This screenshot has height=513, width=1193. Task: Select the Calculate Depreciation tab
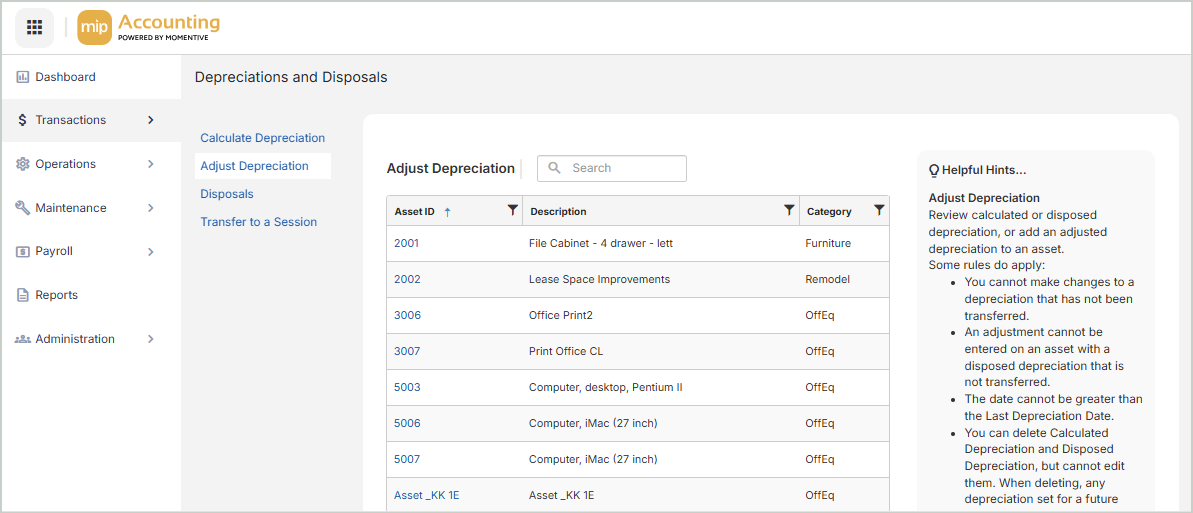tap(262, 138)
